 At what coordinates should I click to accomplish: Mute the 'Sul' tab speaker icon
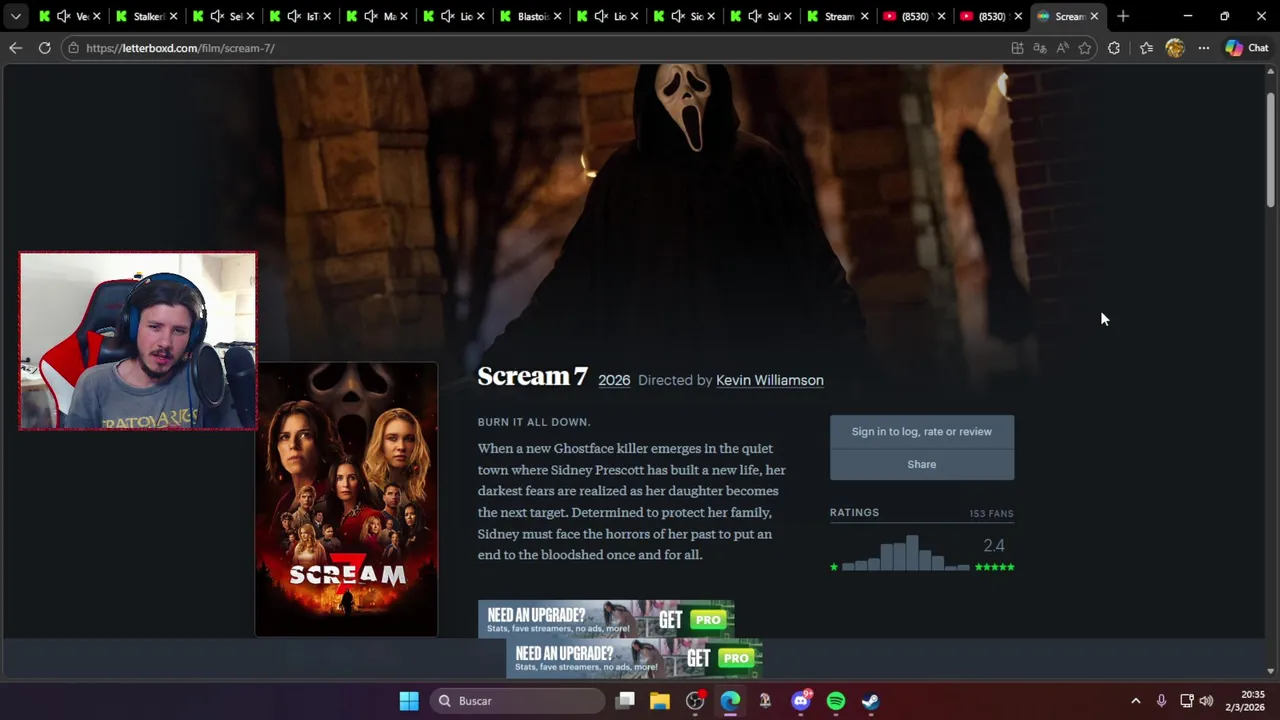[755, 16]
